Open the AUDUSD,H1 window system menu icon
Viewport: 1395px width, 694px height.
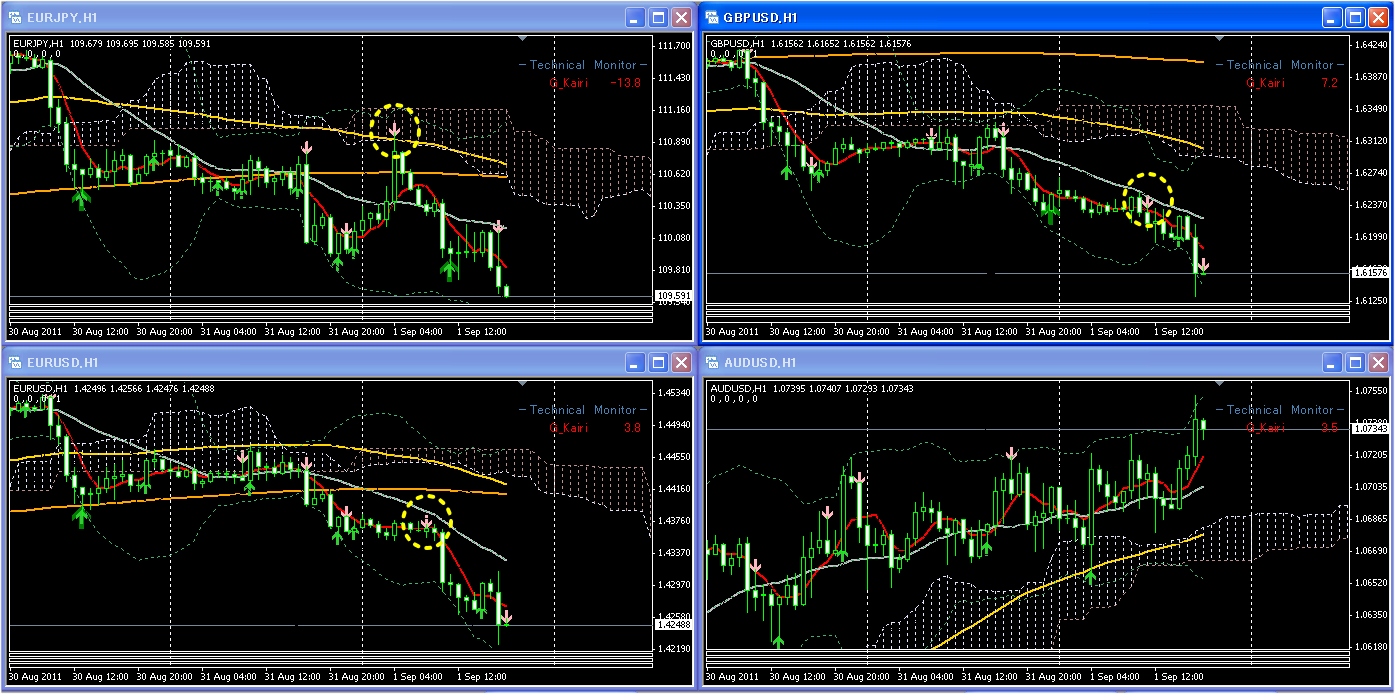712,362
